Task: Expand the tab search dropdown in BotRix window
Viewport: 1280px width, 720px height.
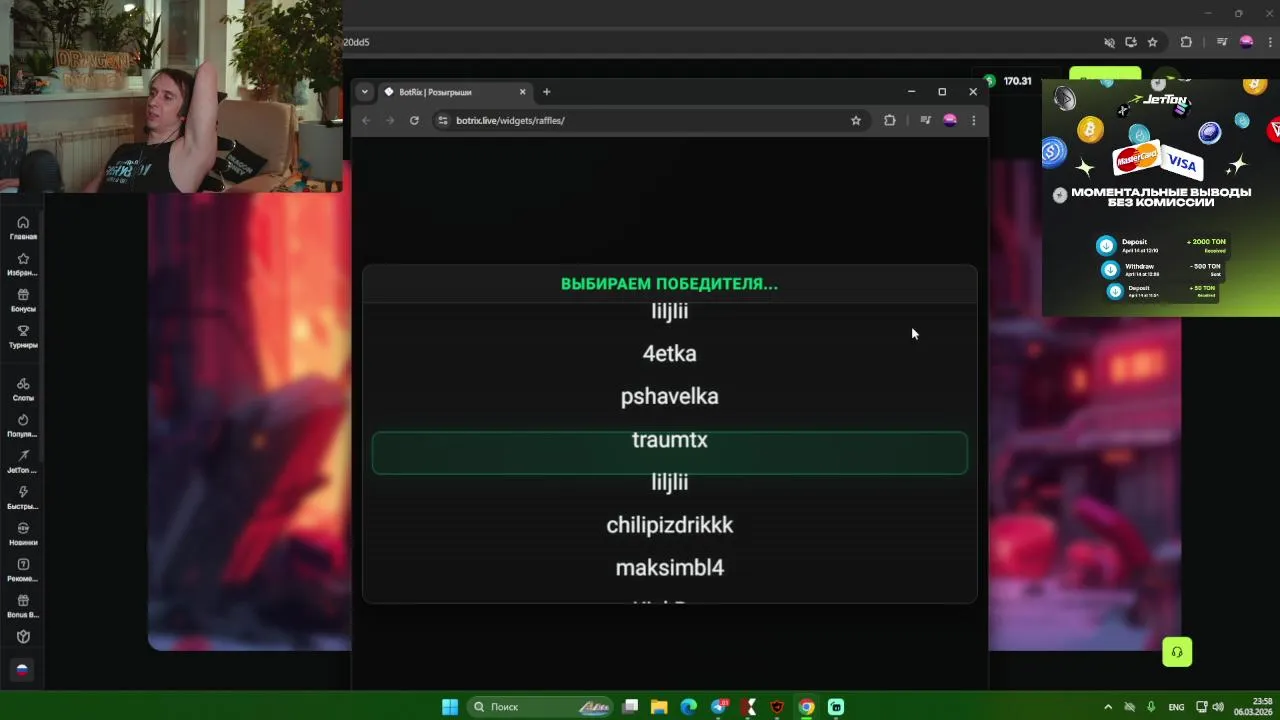Action: point(364,91)
